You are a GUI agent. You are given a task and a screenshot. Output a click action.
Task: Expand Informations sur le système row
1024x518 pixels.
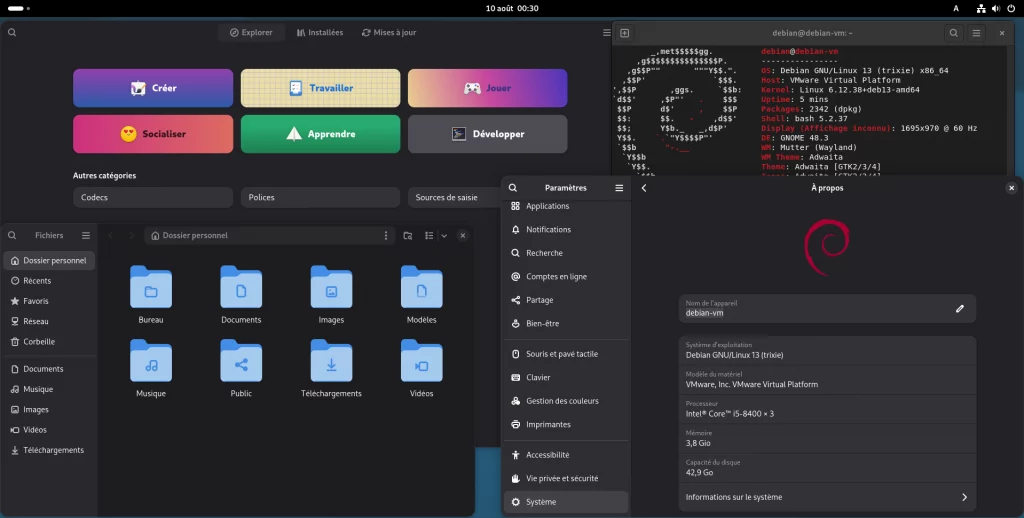point(826,497)
